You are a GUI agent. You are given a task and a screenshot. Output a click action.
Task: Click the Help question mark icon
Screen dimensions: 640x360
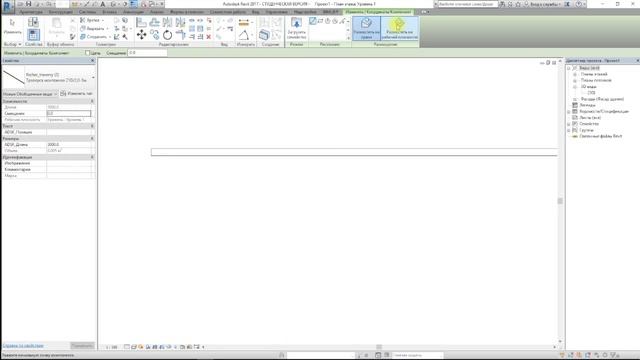(x=578, y=4)
